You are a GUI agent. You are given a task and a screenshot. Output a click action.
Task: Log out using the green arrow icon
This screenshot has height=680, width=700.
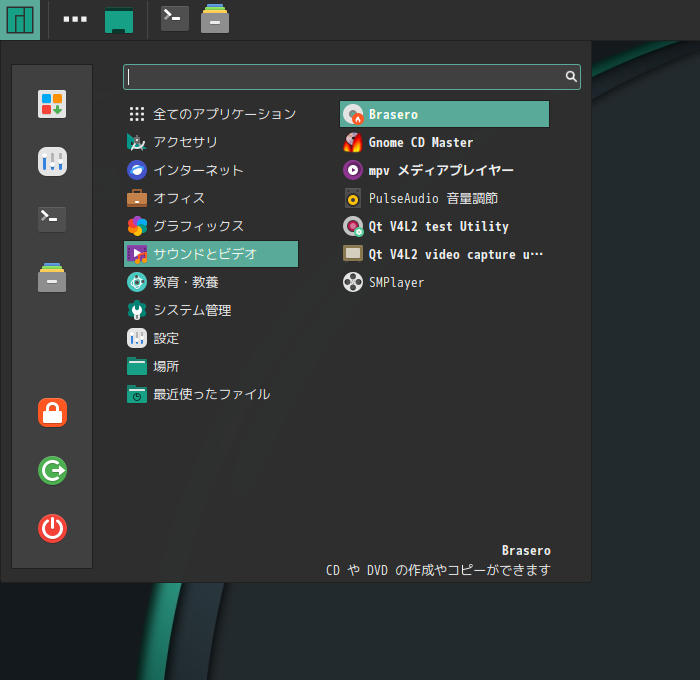coord(52,471)
